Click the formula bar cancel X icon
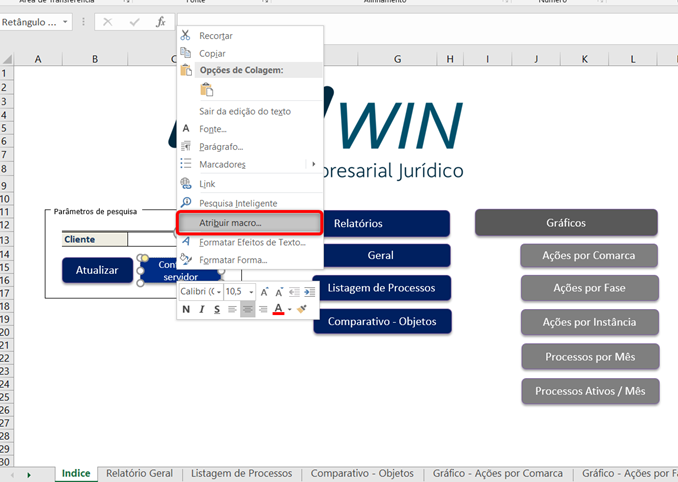678x482 pixels. pyautogui.click(x=108, y=22)
